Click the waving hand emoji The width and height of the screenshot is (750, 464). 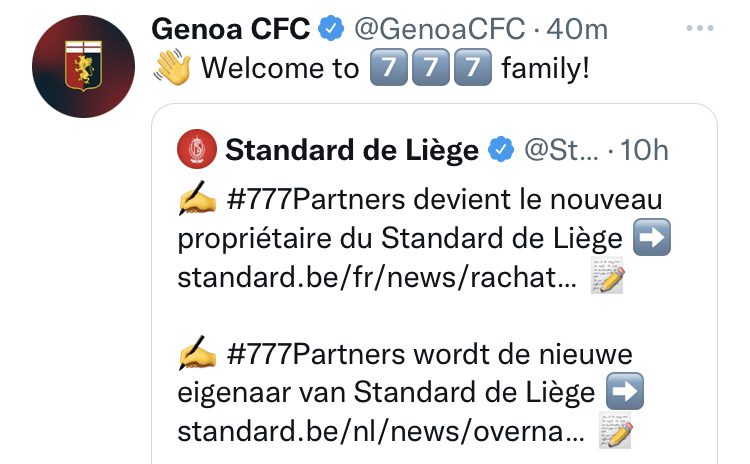click(172, 67)
